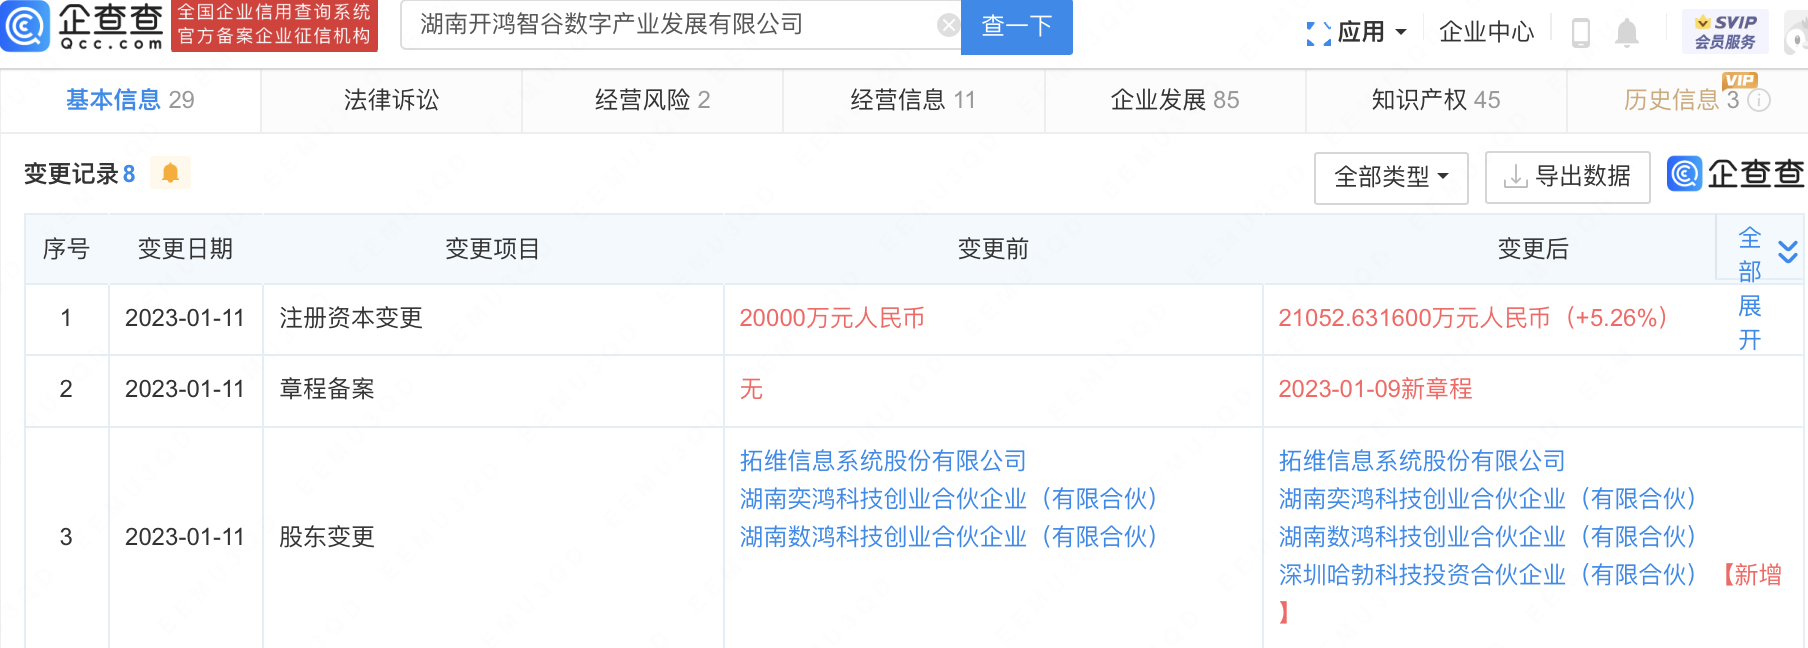Viewport: 1808px width, 648px height.
Task: Open 企业中心 in the header
Action: click(1486, 32)
